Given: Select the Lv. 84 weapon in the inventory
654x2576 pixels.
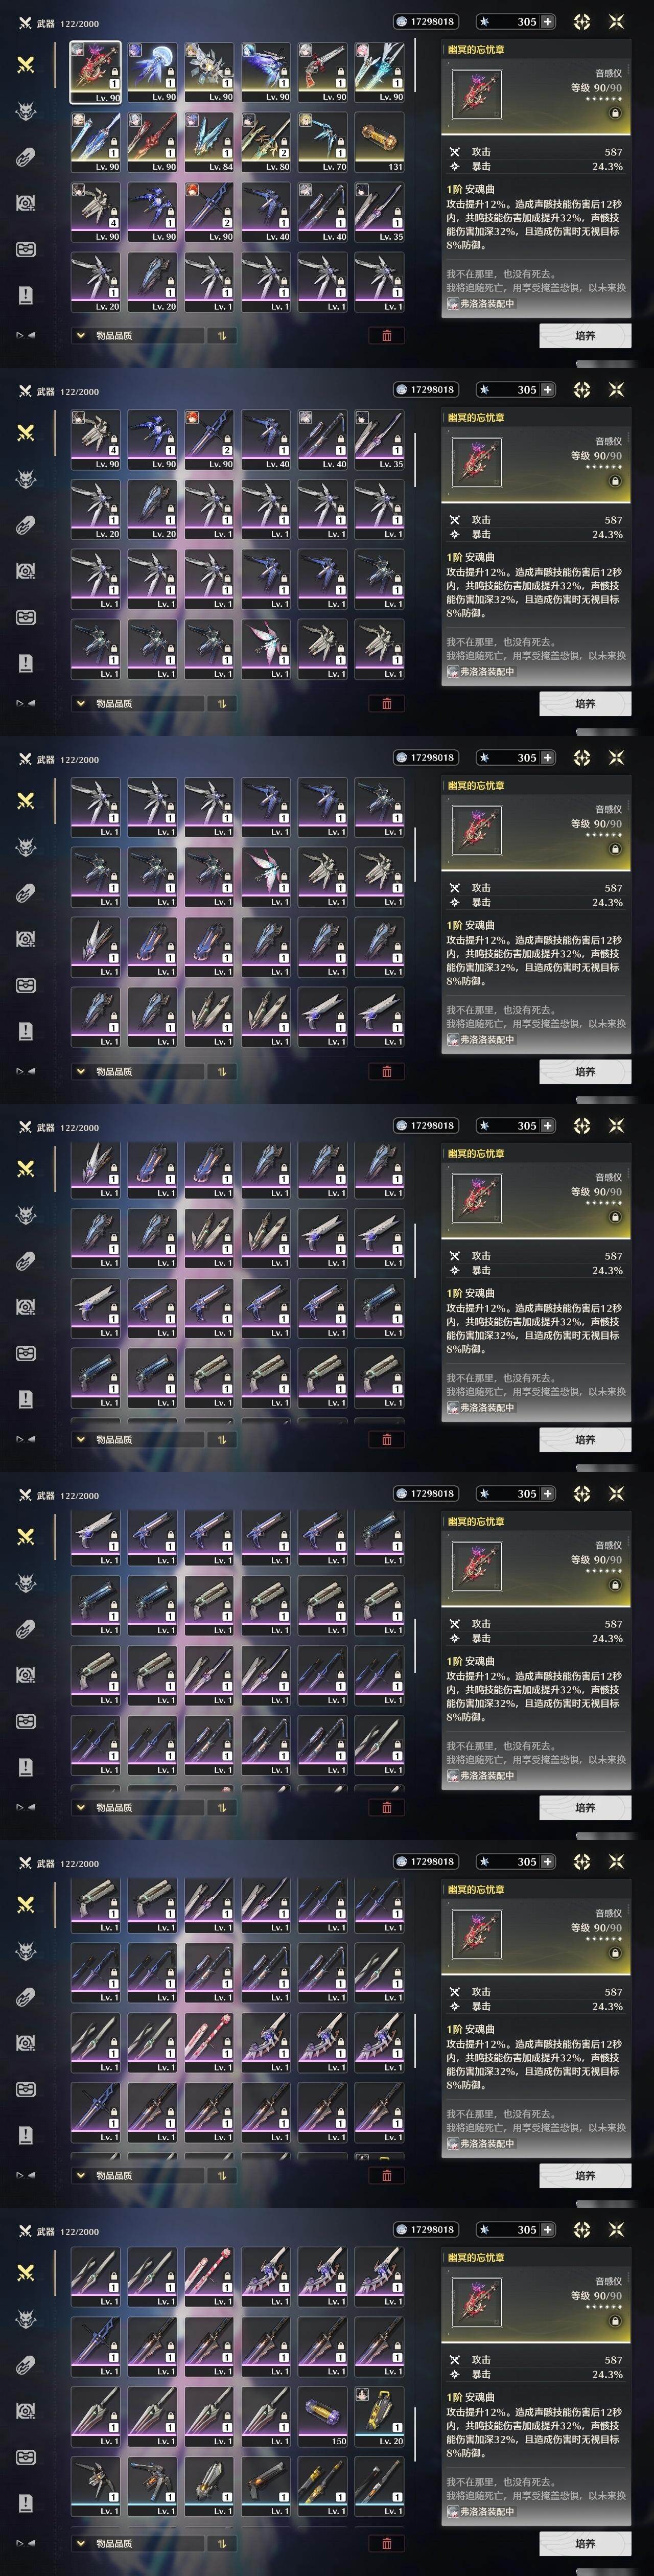Looking at the screenshot, I should click(209, 141).
